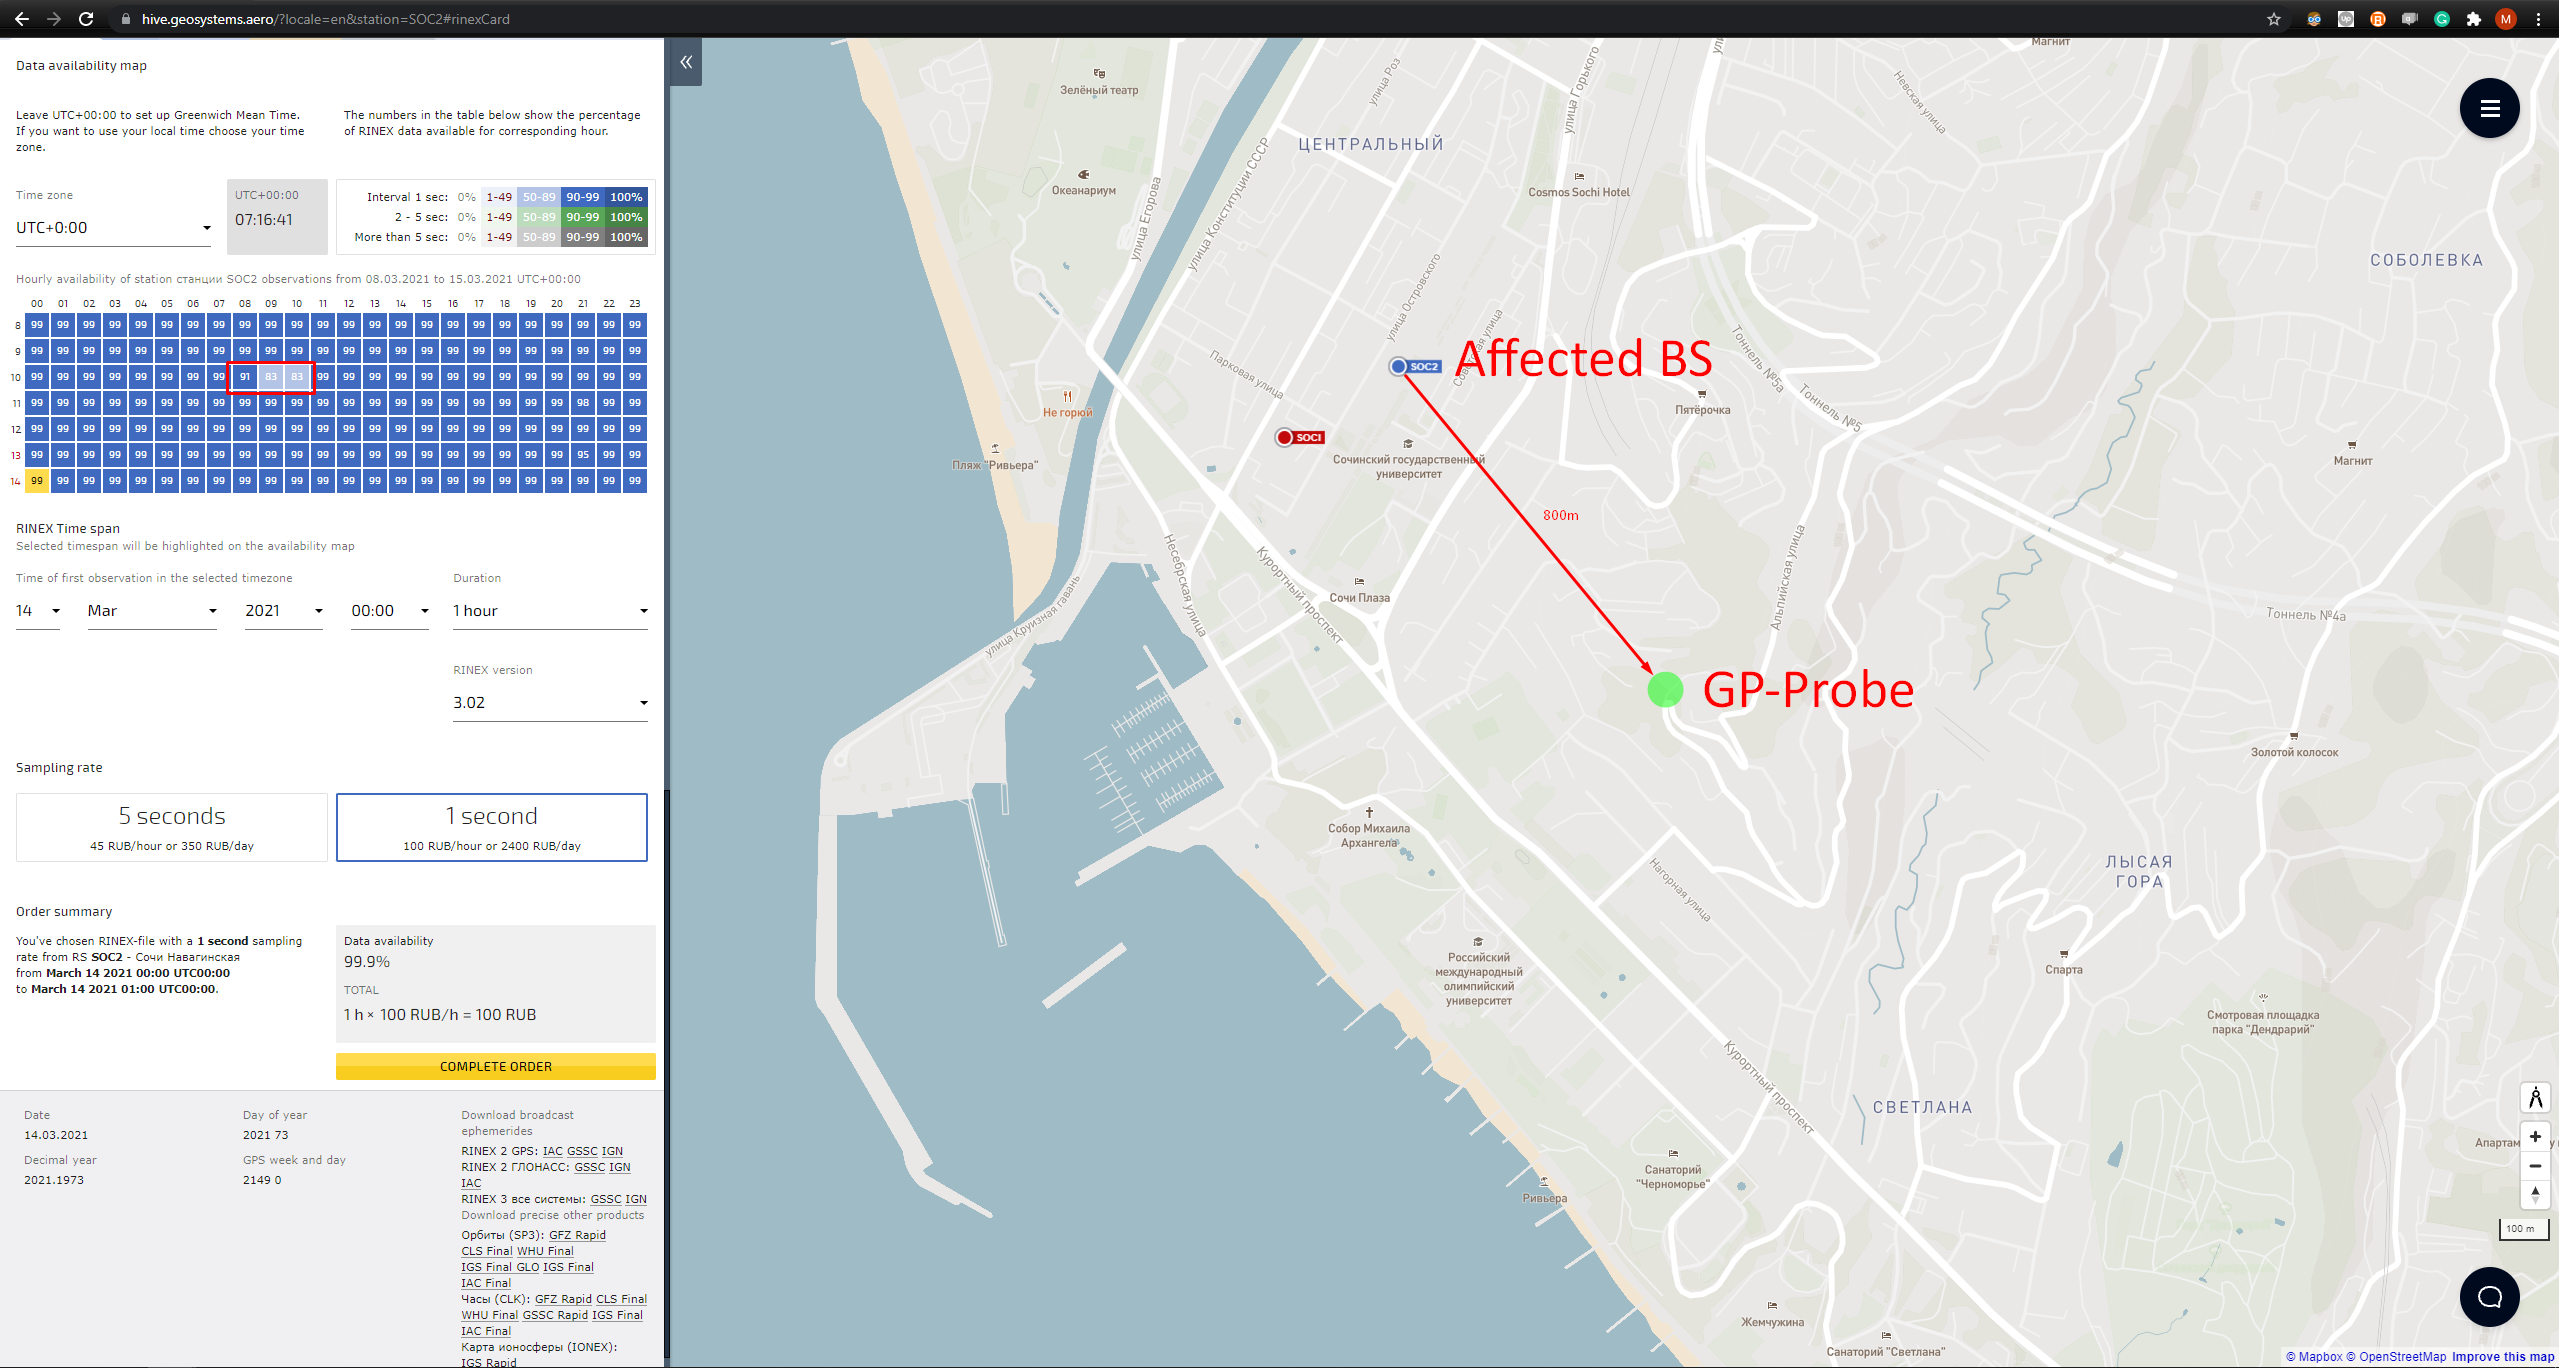Click the Пятёрочка map label

pos(1702,410)
